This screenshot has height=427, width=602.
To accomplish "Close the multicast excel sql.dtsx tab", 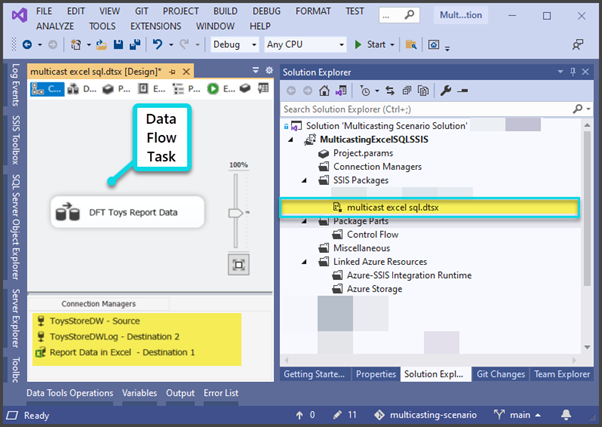I will (x=186, y=72).
